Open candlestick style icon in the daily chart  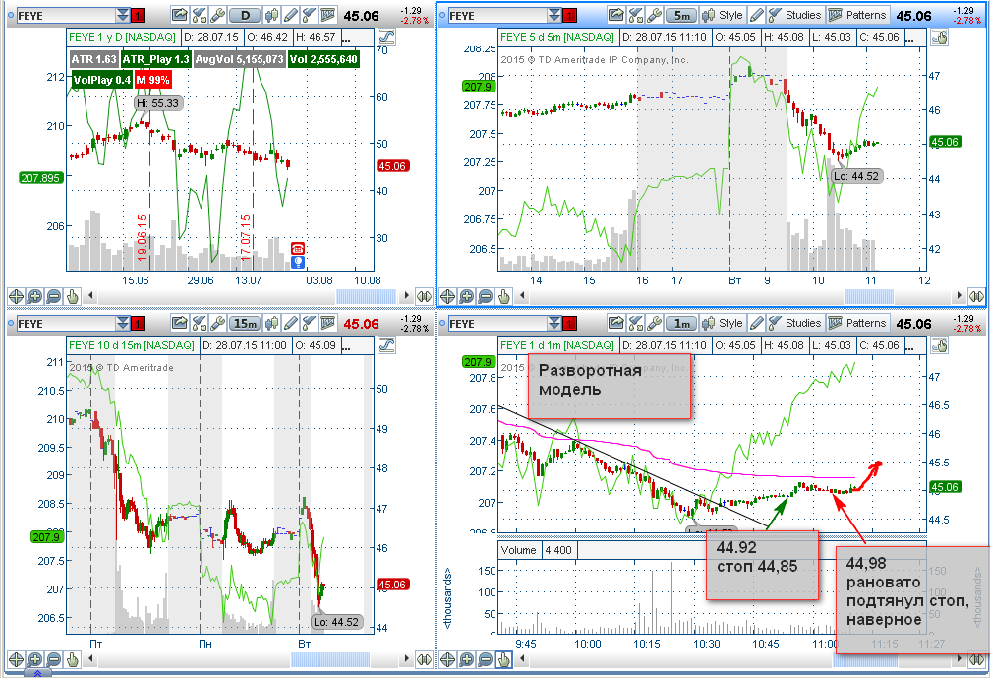click(x=272, y=15)
